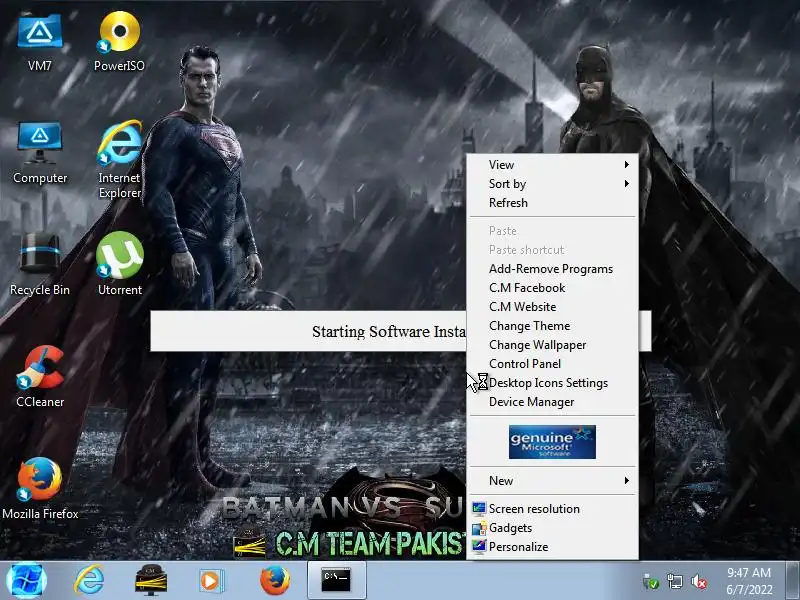Expand the Sort by submenu
Viewport: 800px width, 600px height.
(x=553, y=184)
